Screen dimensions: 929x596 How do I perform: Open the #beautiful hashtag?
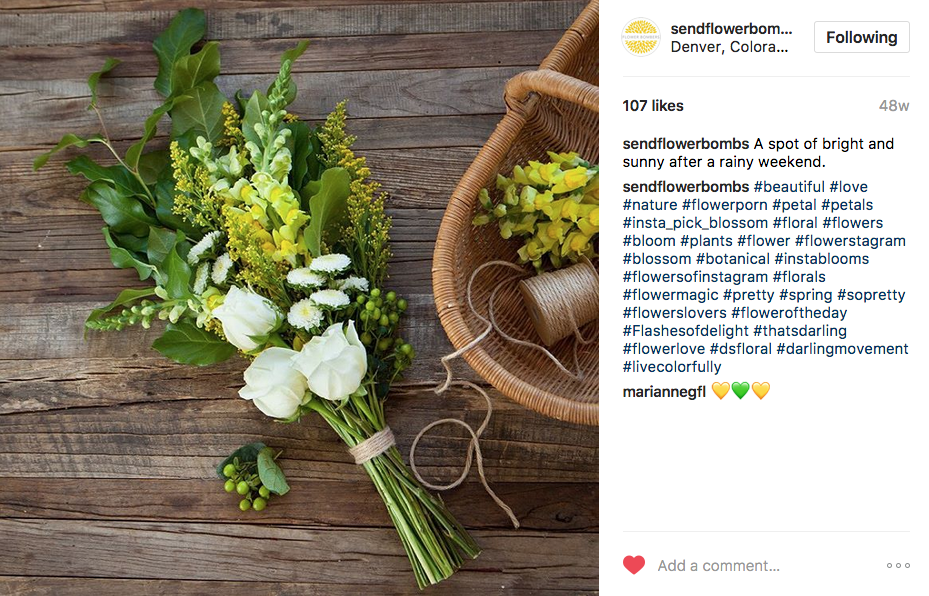789,187
